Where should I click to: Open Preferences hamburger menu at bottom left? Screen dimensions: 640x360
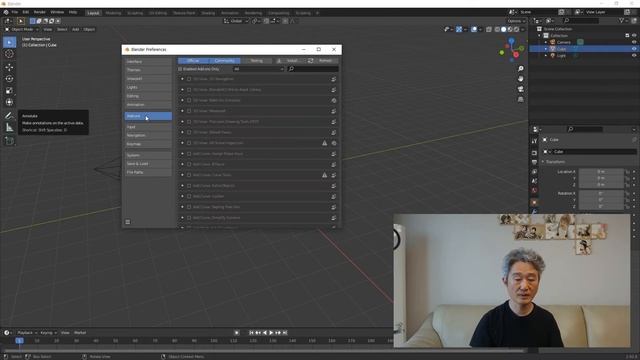(x=128, y=222)
